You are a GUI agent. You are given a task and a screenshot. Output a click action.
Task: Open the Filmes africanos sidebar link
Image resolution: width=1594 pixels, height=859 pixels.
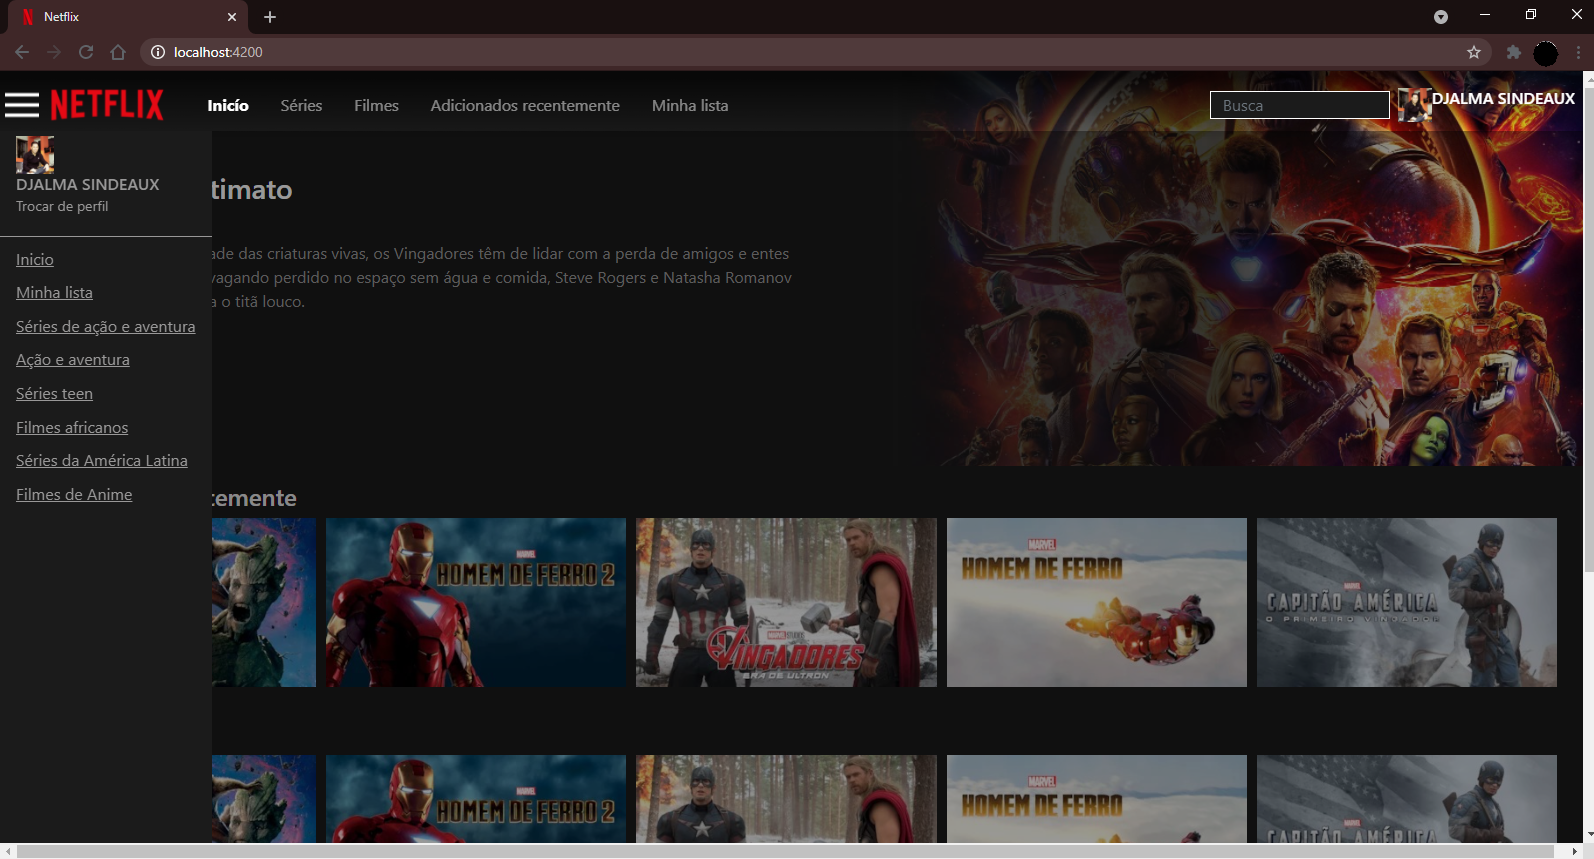[72, 428]
